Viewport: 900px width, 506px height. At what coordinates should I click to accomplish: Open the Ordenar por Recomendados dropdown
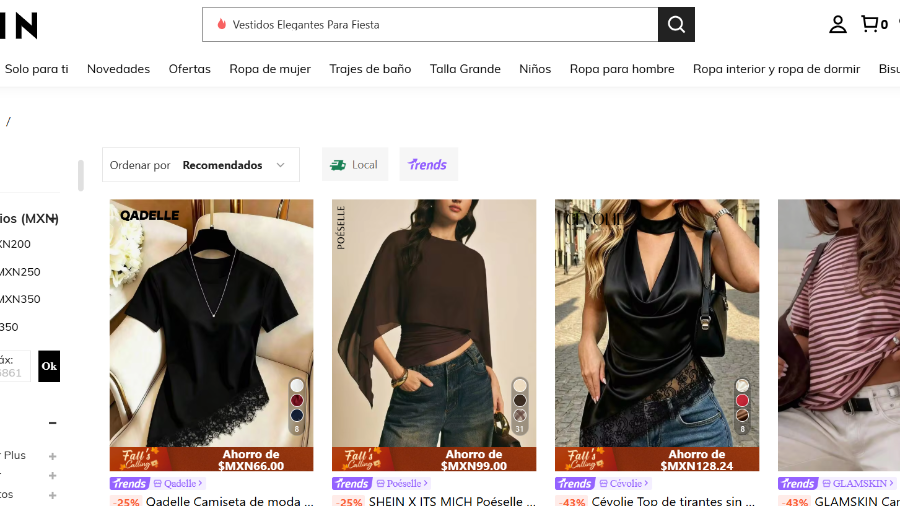click(x=201, y=165)
